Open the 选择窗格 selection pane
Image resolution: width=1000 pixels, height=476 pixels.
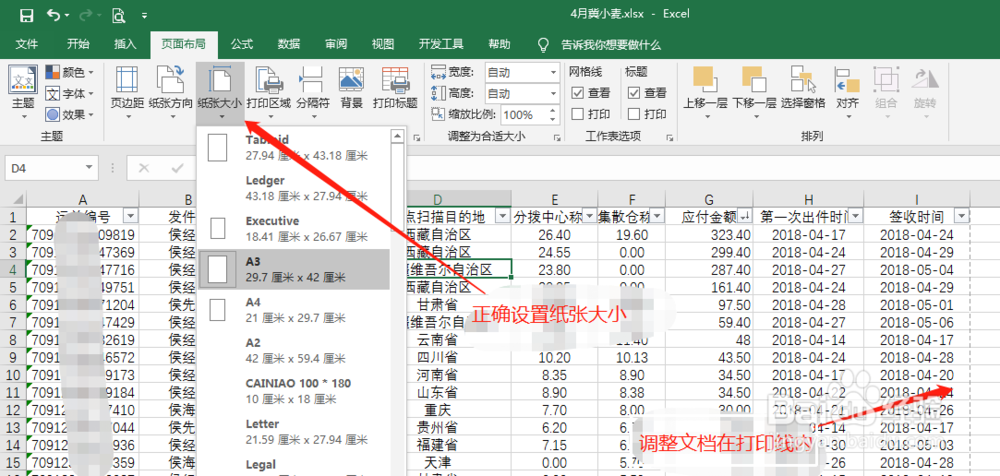(803, 86)
